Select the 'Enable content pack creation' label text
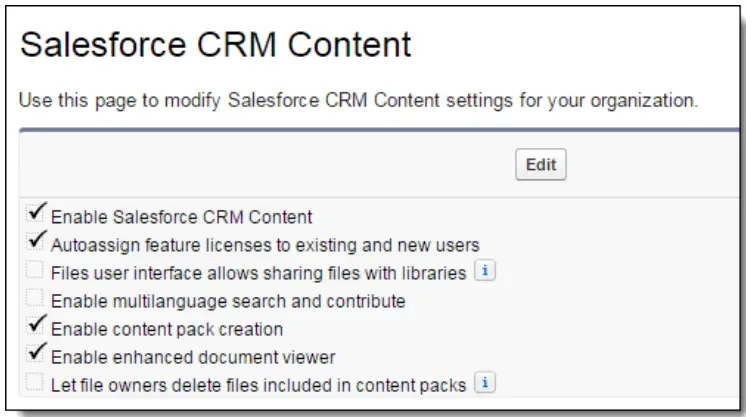 pos(167,328)
